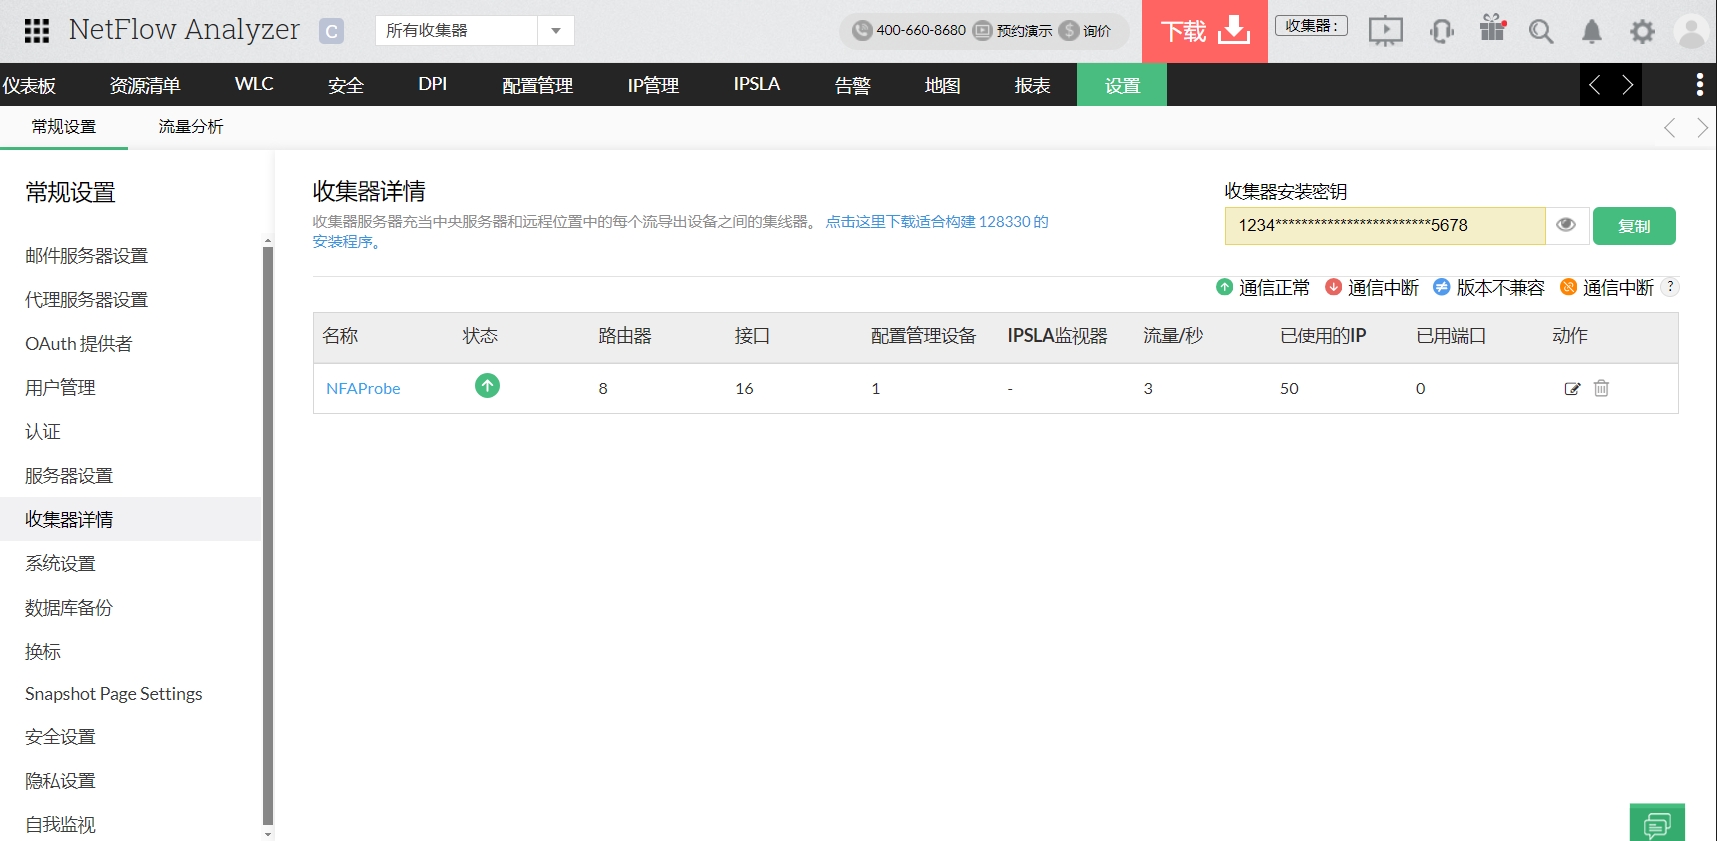Click the red 下载 download button
This screenshot has width=1717, height=841.
point(1204,32)
